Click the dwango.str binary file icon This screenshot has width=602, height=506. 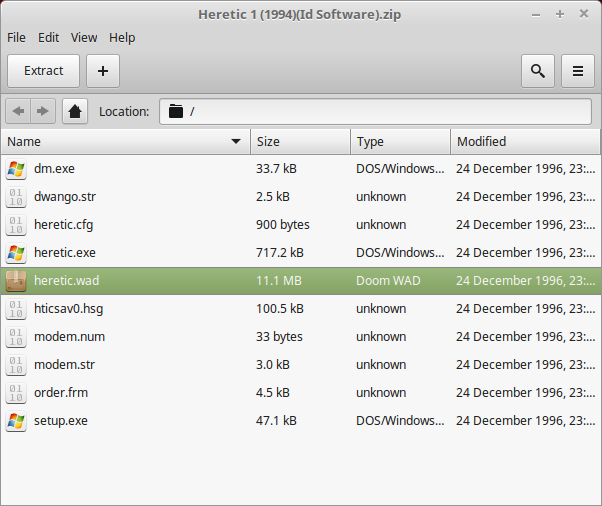point(16,197)
